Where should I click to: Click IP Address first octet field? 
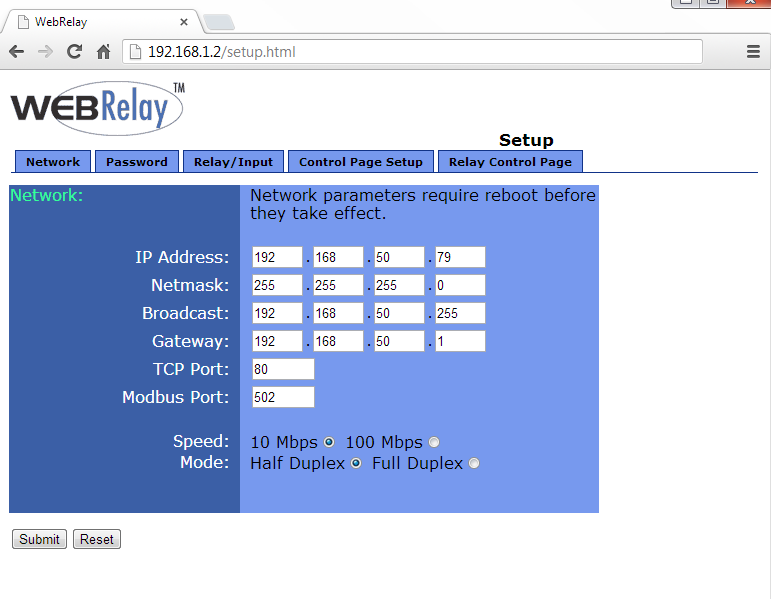coord(277,257)
